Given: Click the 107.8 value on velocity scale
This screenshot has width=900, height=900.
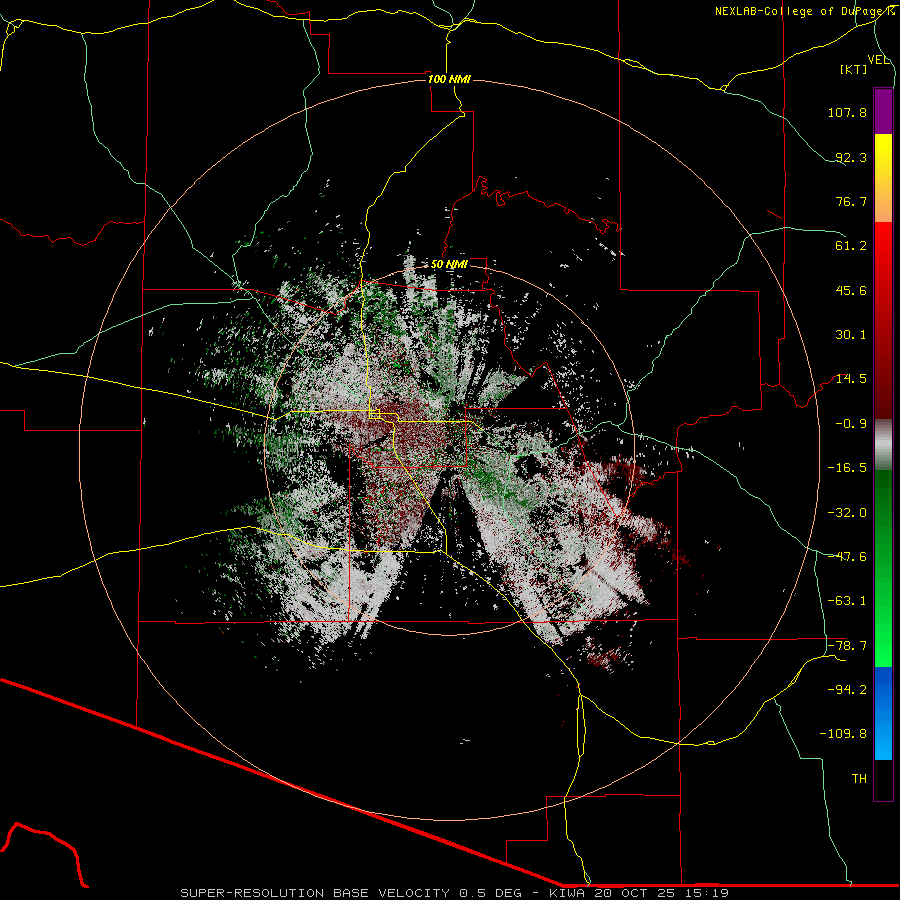Looking at the screenshot, I should (x=847, y=112).
